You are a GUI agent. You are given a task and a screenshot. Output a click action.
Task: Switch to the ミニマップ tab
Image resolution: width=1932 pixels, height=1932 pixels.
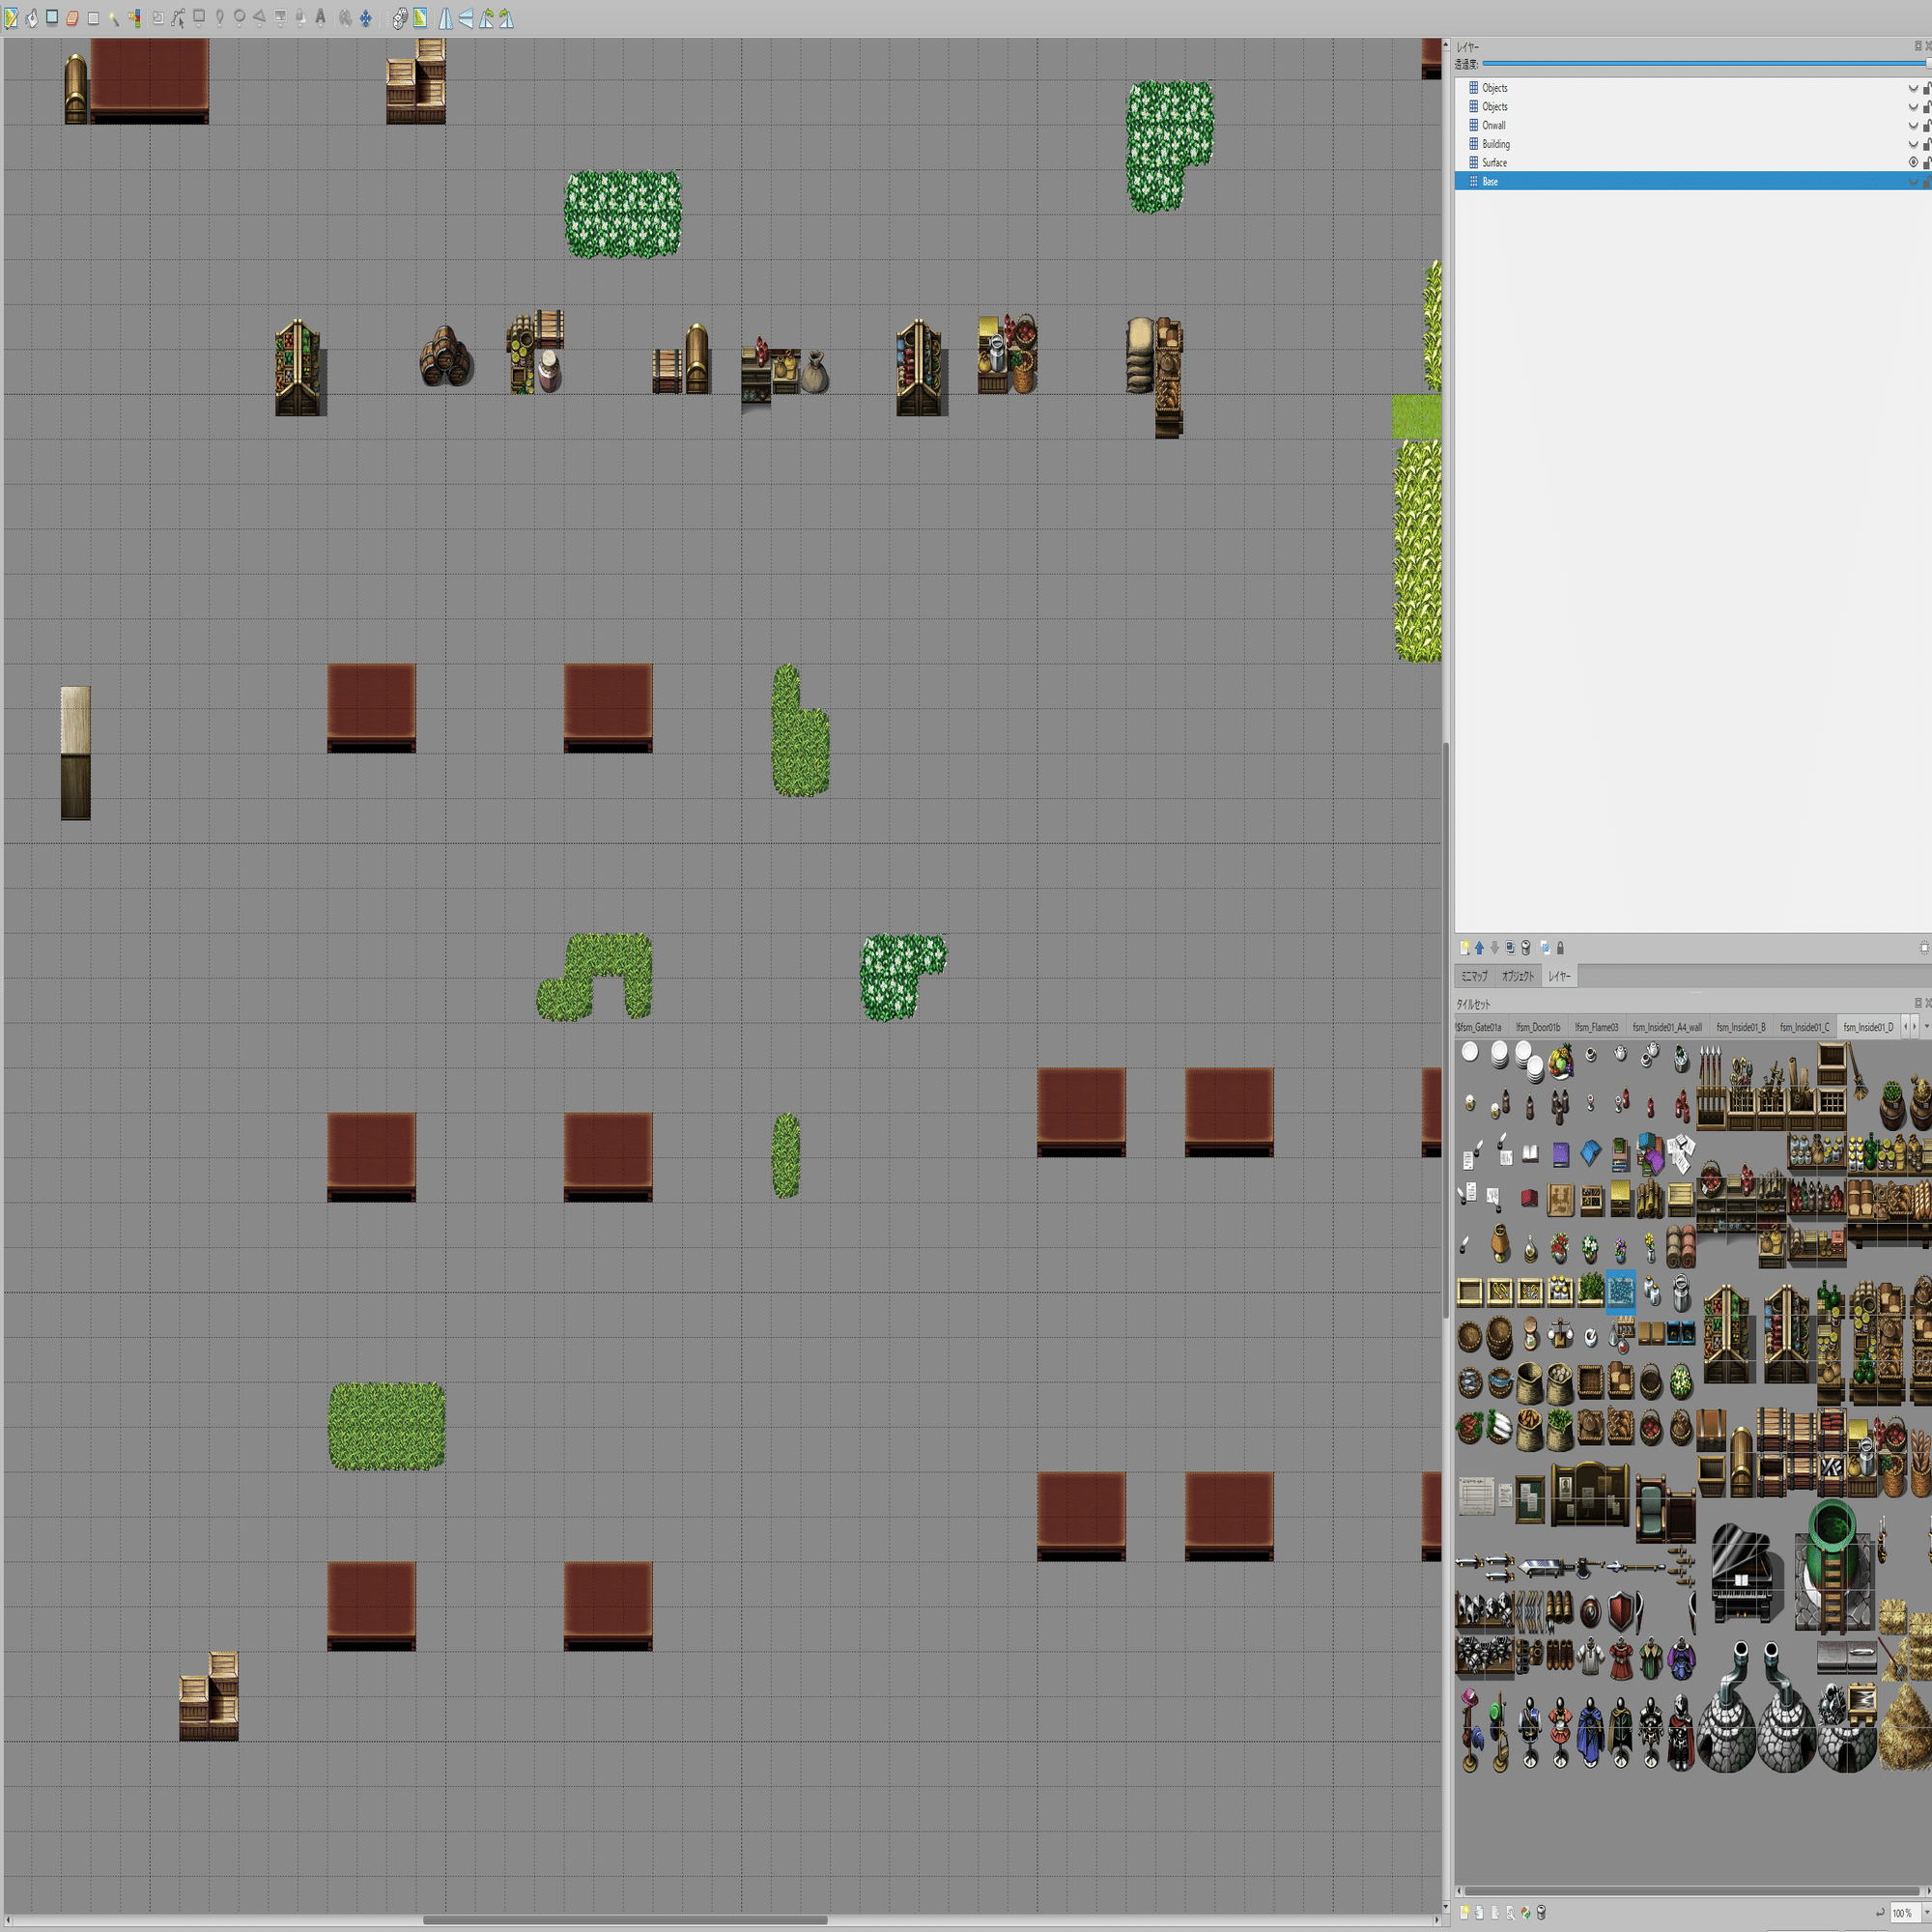click(1474, 976)
